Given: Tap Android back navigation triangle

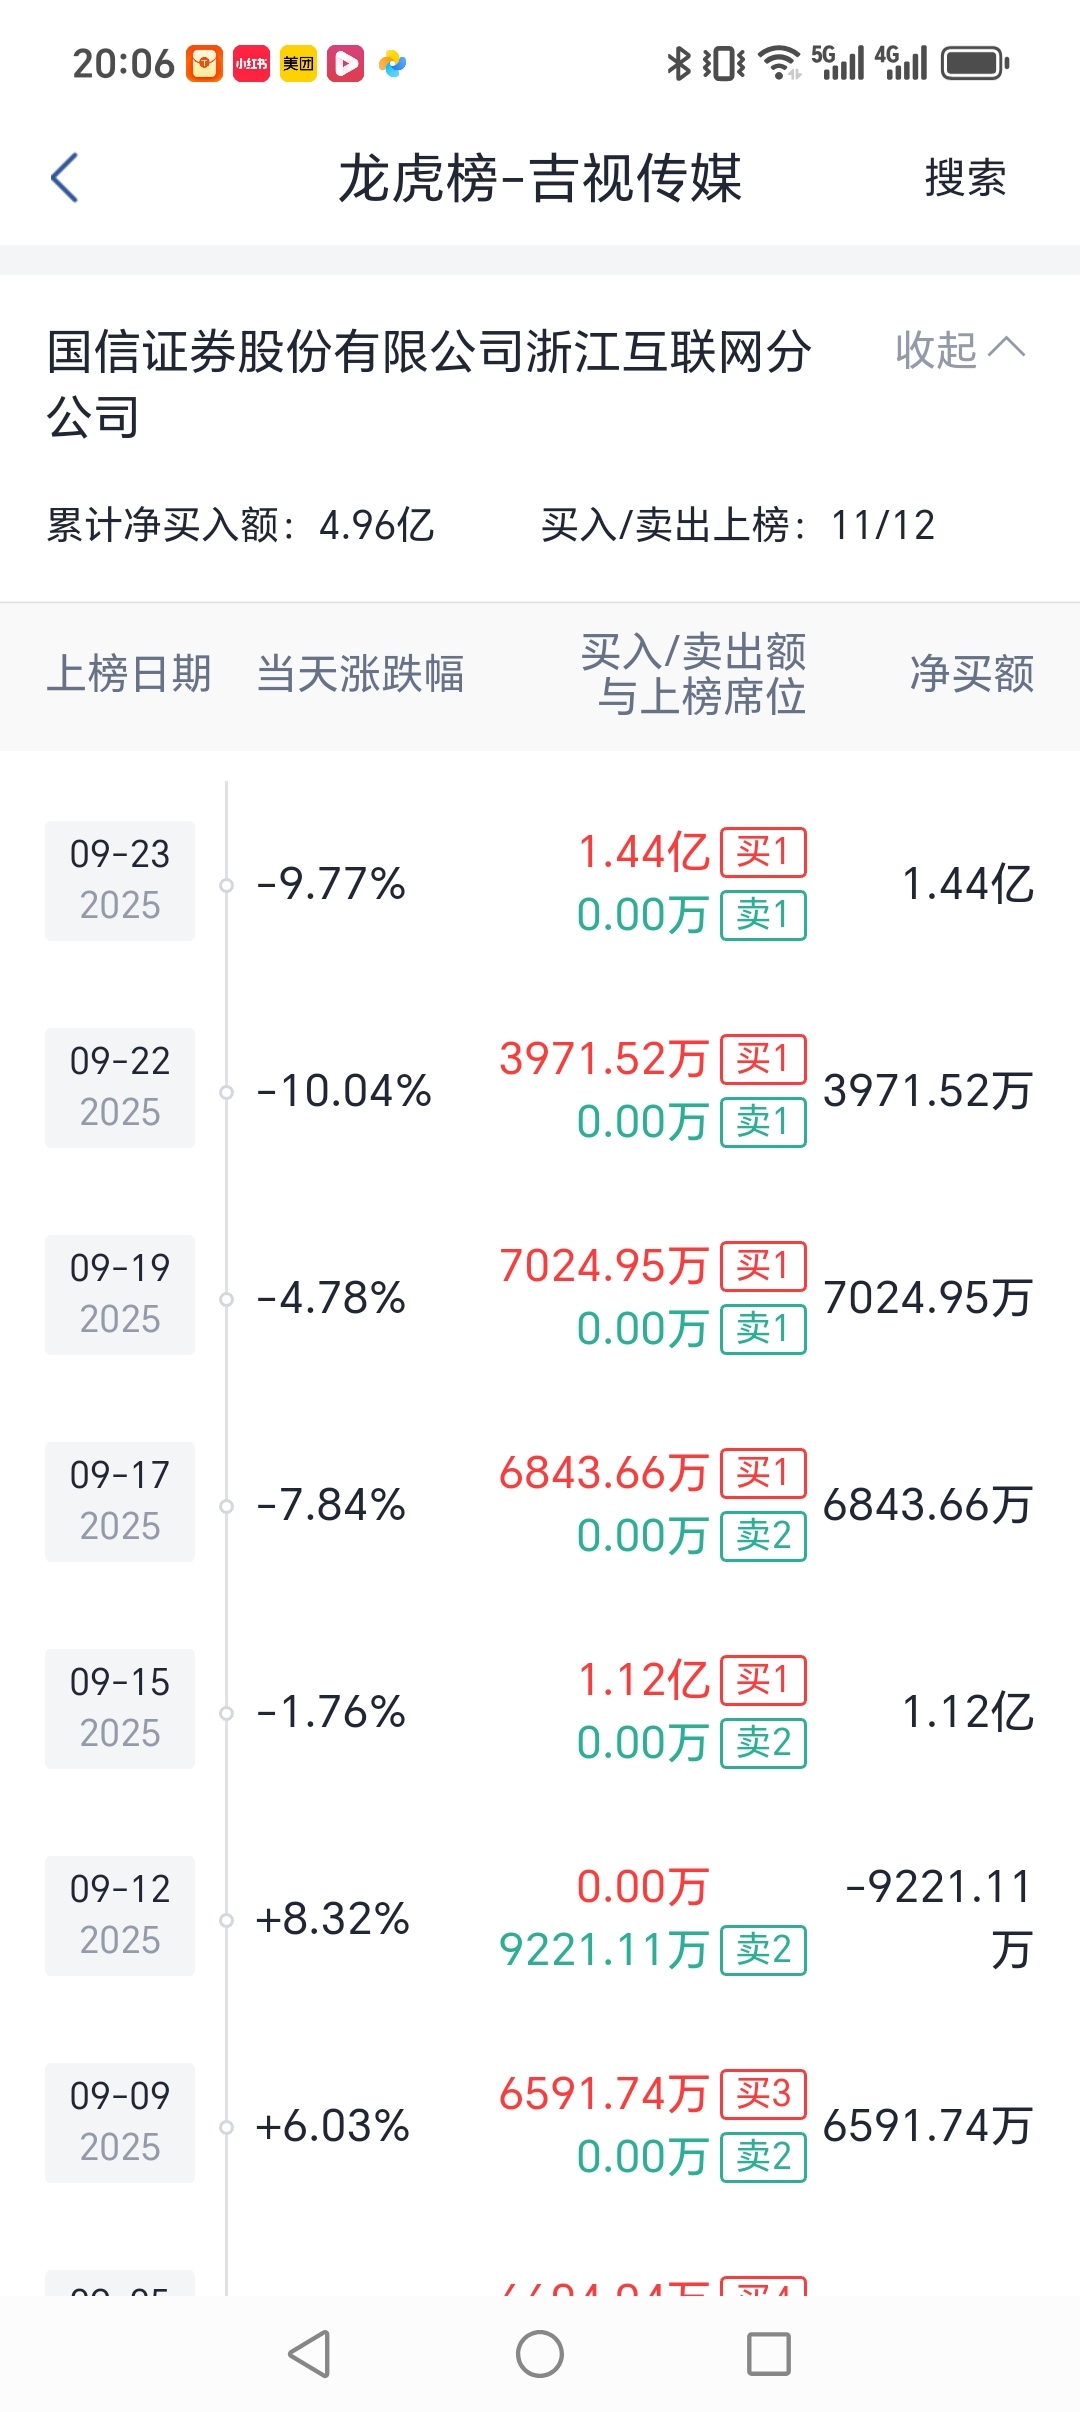Looking at the screenshot, I should (309, 2354).
